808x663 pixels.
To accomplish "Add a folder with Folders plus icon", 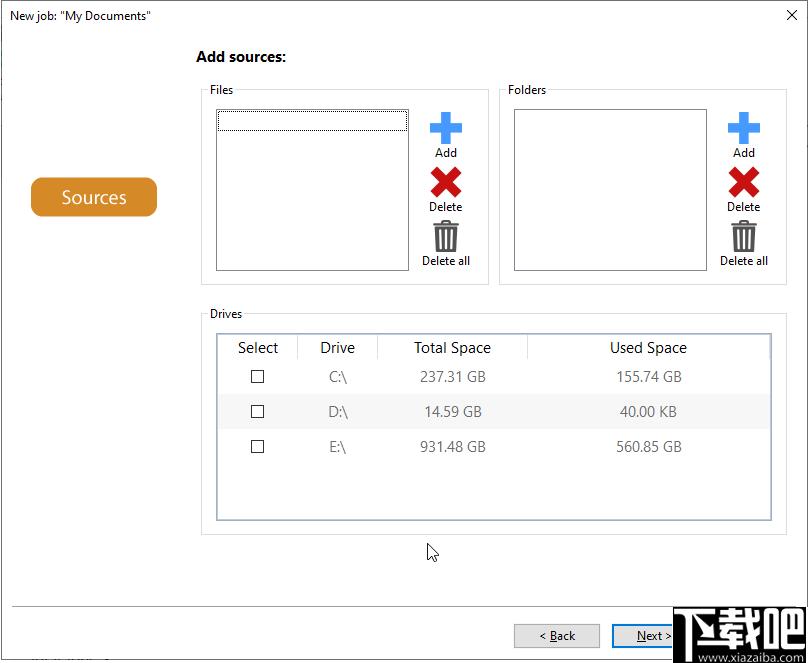I will 744,128.
